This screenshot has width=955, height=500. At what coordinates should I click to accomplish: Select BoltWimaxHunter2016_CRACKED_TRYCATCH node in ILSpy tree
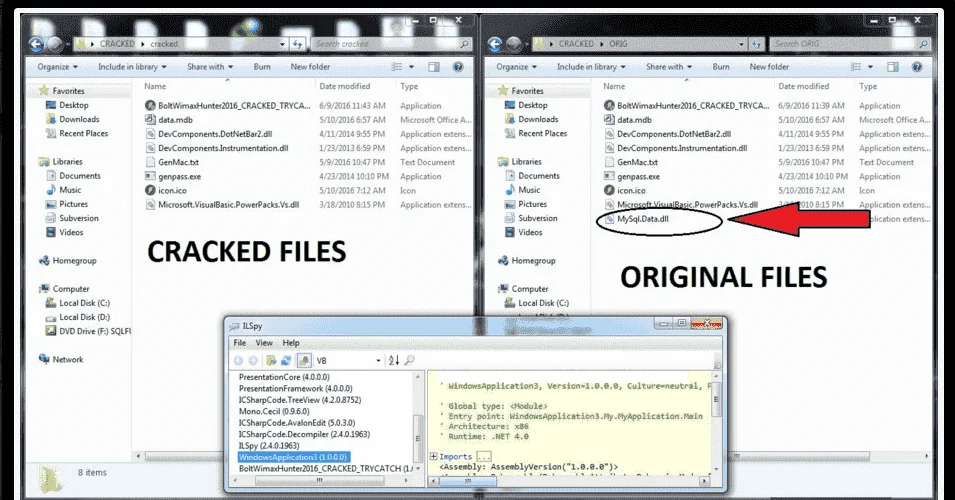point(326,468)
